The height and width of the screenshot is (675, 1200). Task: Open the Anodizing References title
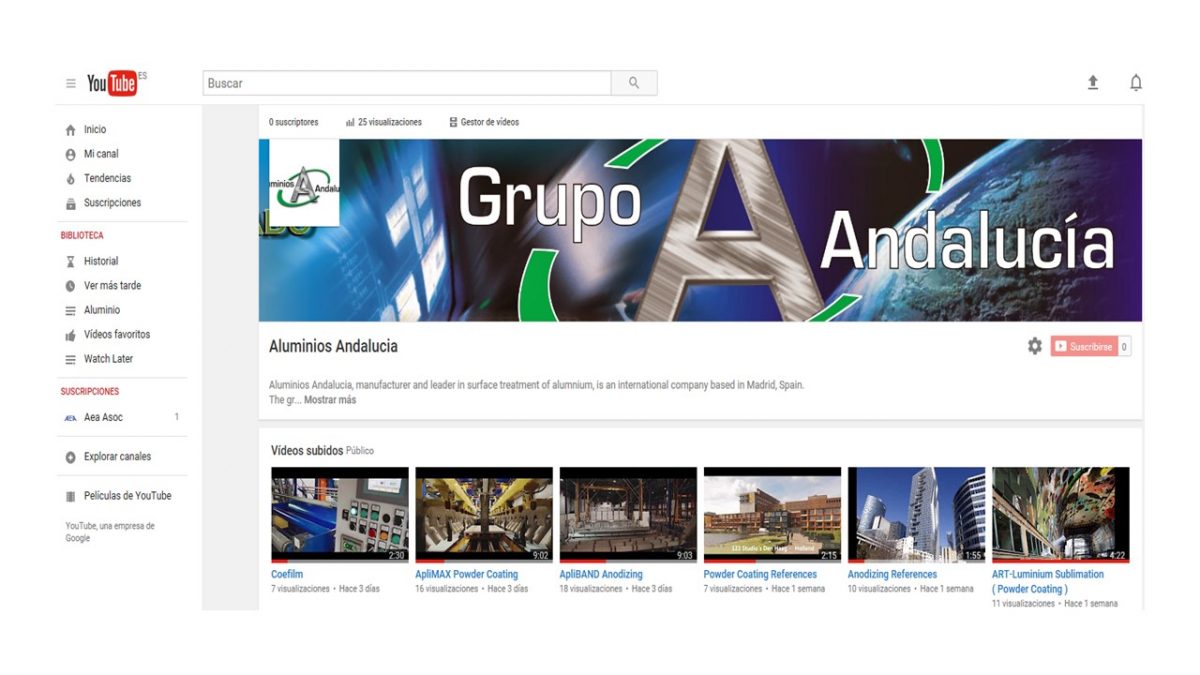click(x=892, y=574)
